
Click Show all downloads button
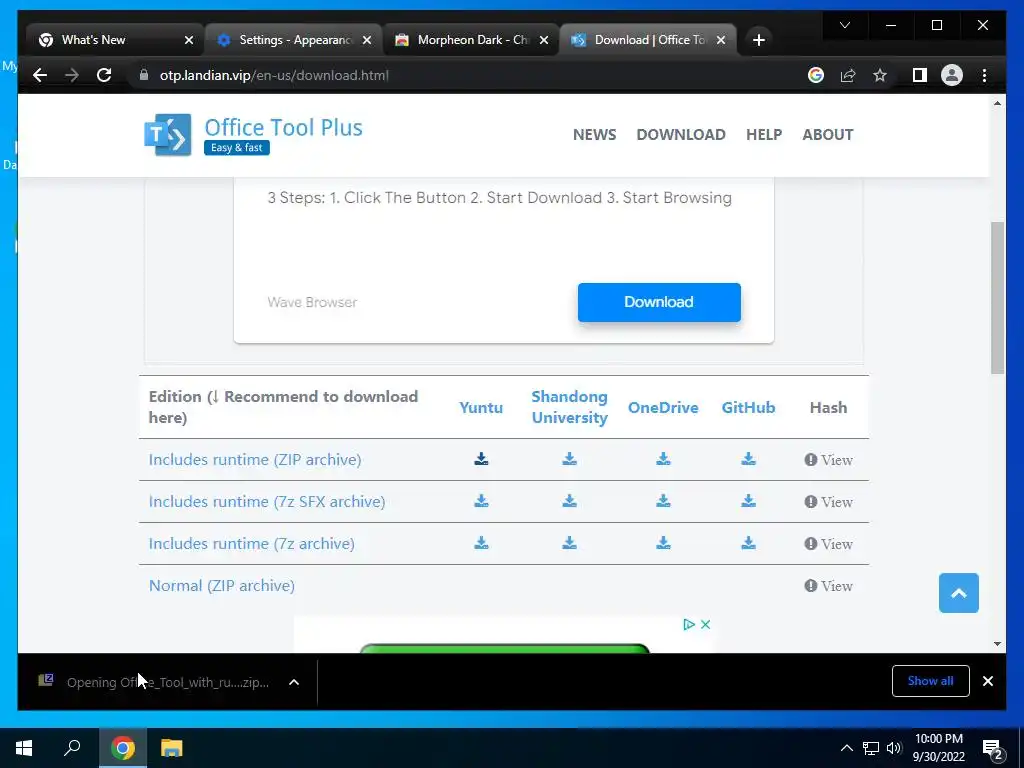[x=931, y=681]
